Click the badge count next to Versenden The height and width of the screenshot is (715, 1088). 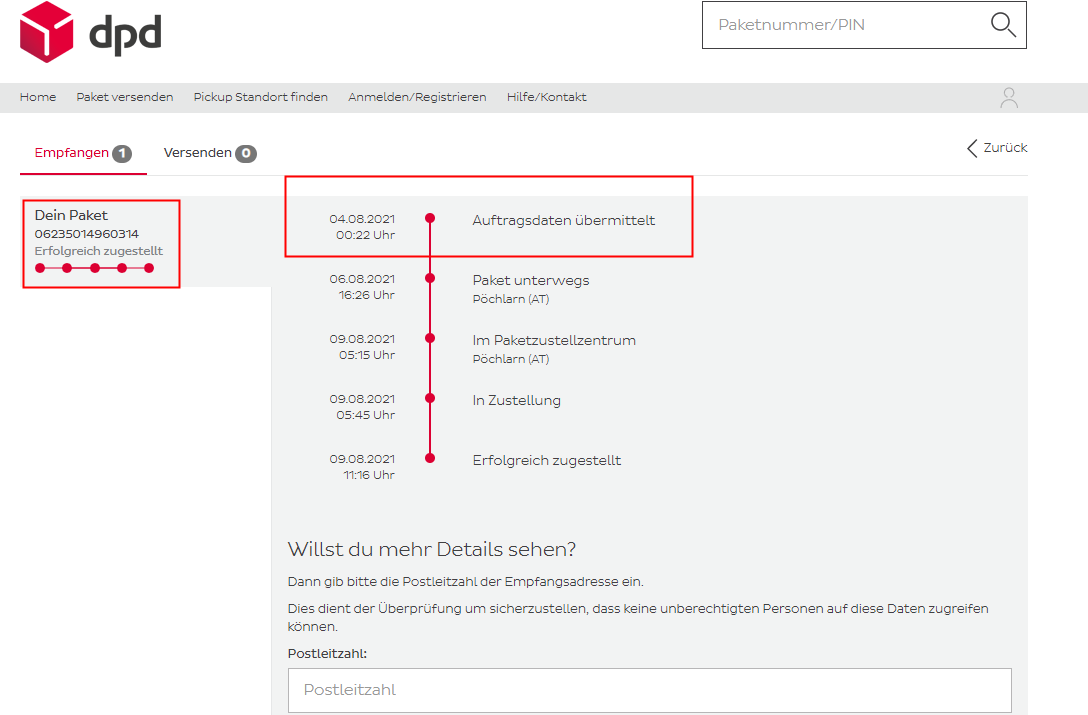tap(246, 154)
